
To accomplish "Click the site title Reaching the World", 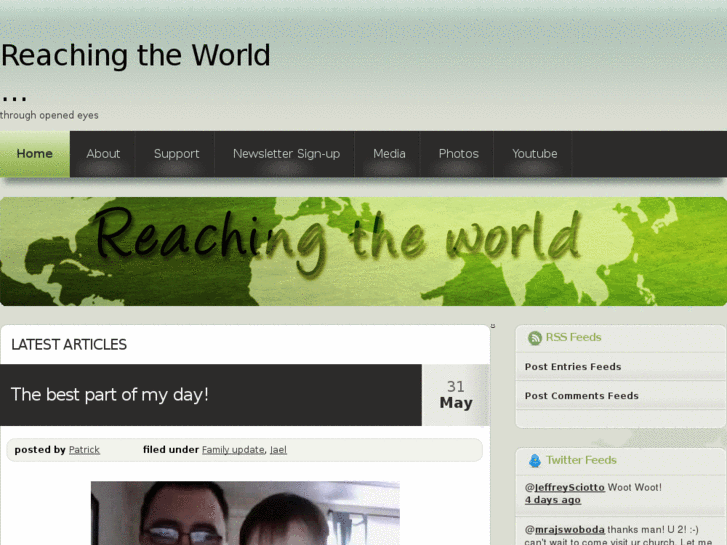I will point(135,55).
